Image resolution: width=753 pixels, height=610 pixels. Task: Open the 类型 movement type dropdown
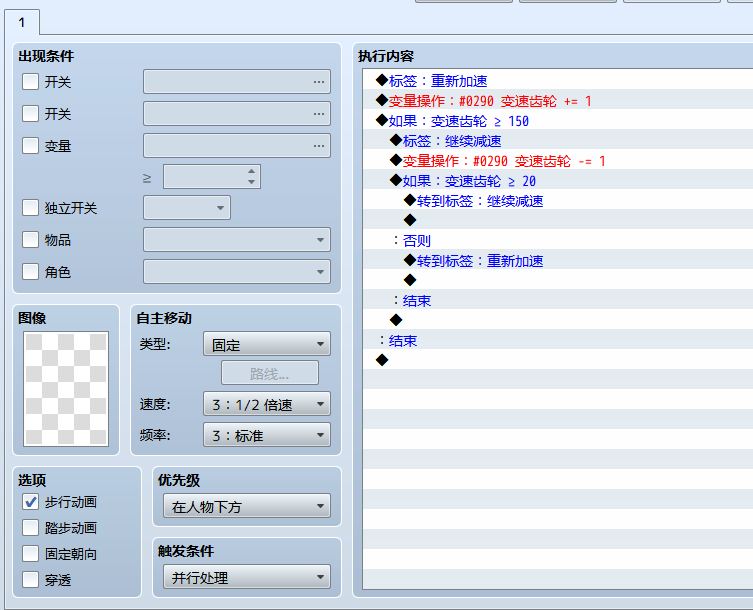267,344
